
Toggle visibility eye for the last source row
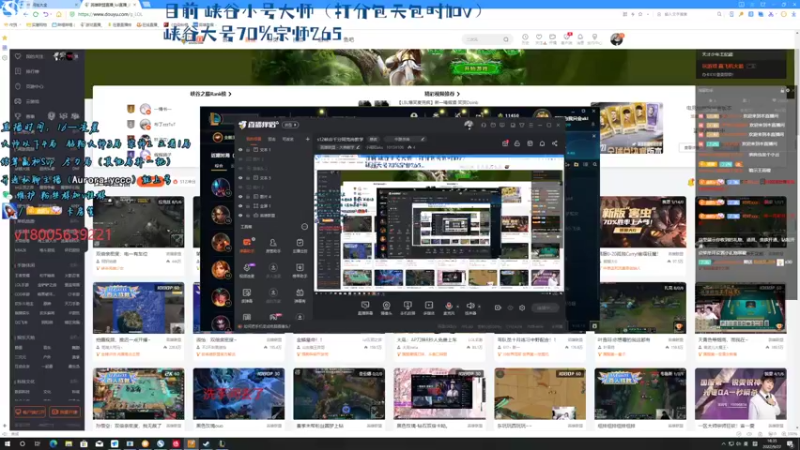click(x=241, y=215)
